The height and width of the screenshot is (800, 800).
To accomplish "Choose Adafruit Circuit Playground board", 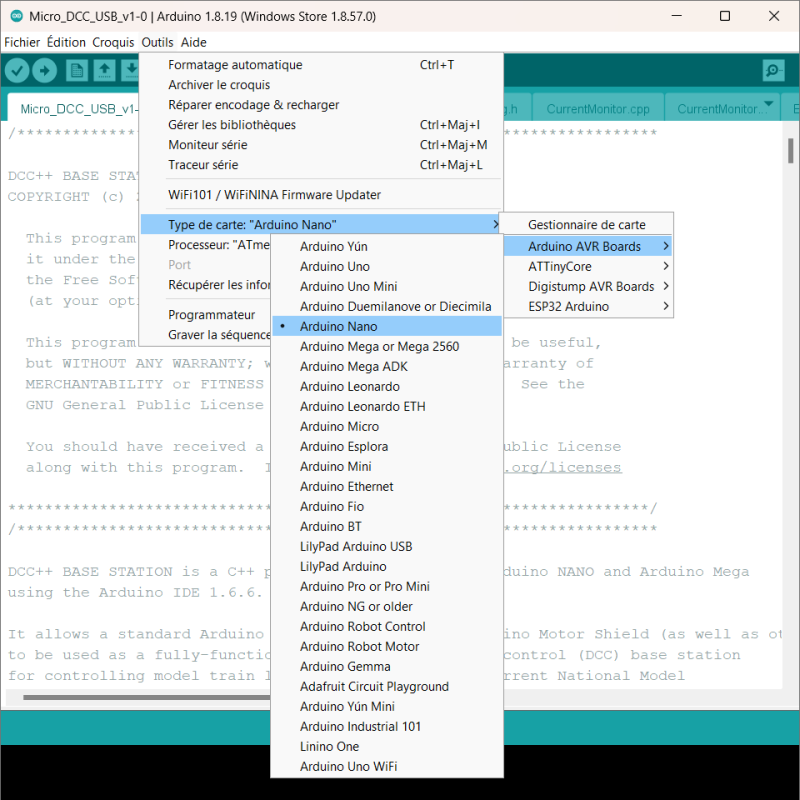I will pyautogui.click(x=387, y=686).
